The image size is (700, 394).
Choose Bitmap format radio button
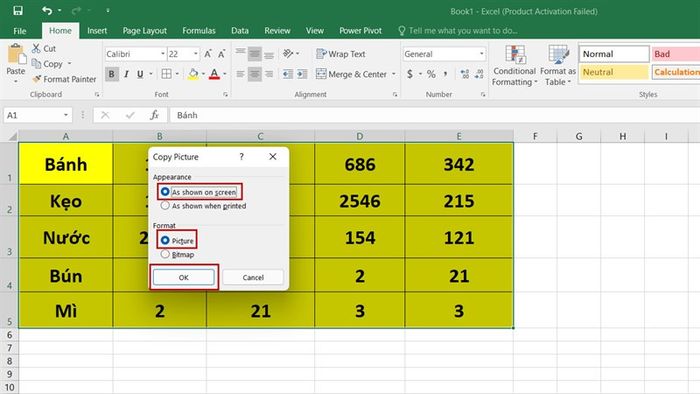point(177,254)
